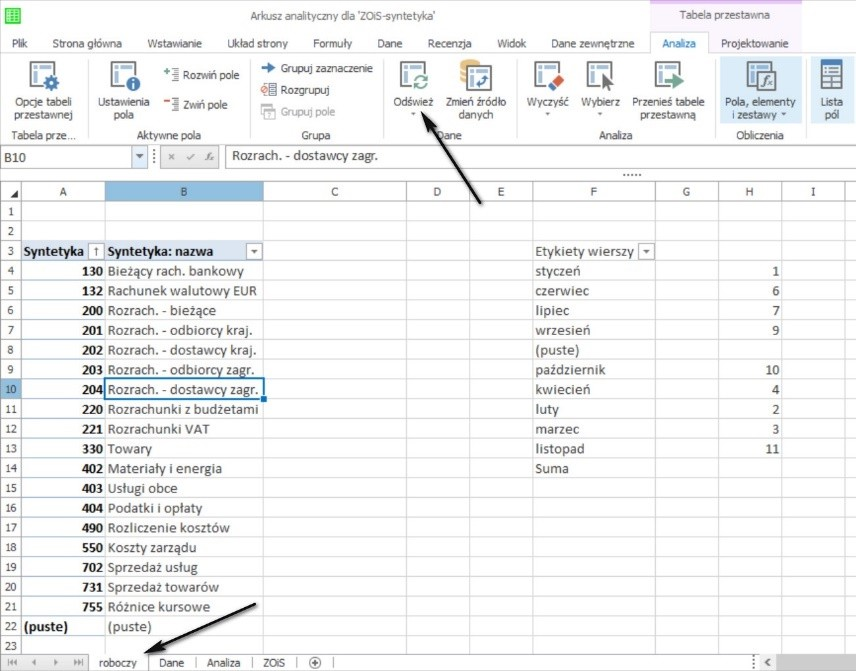Image resolution: width=856 pixels, height=671 pixels.
Task: Click Wyczyść pivot table icon
Action: point(548,76)
